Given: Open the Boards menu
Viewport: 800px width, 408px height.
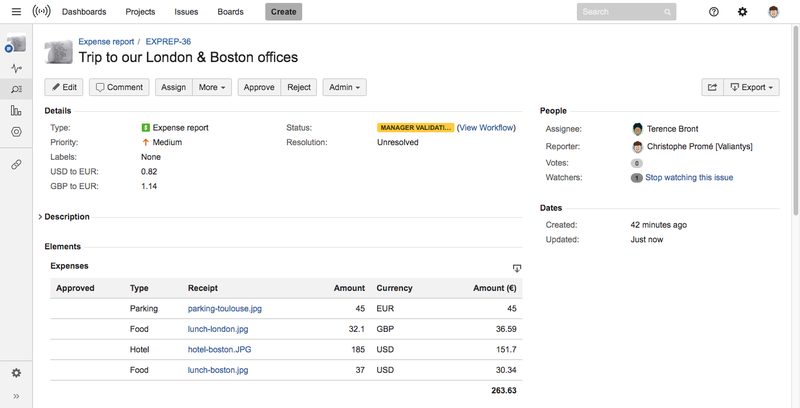Looking at the screenshot, I should tap(229, 12).
